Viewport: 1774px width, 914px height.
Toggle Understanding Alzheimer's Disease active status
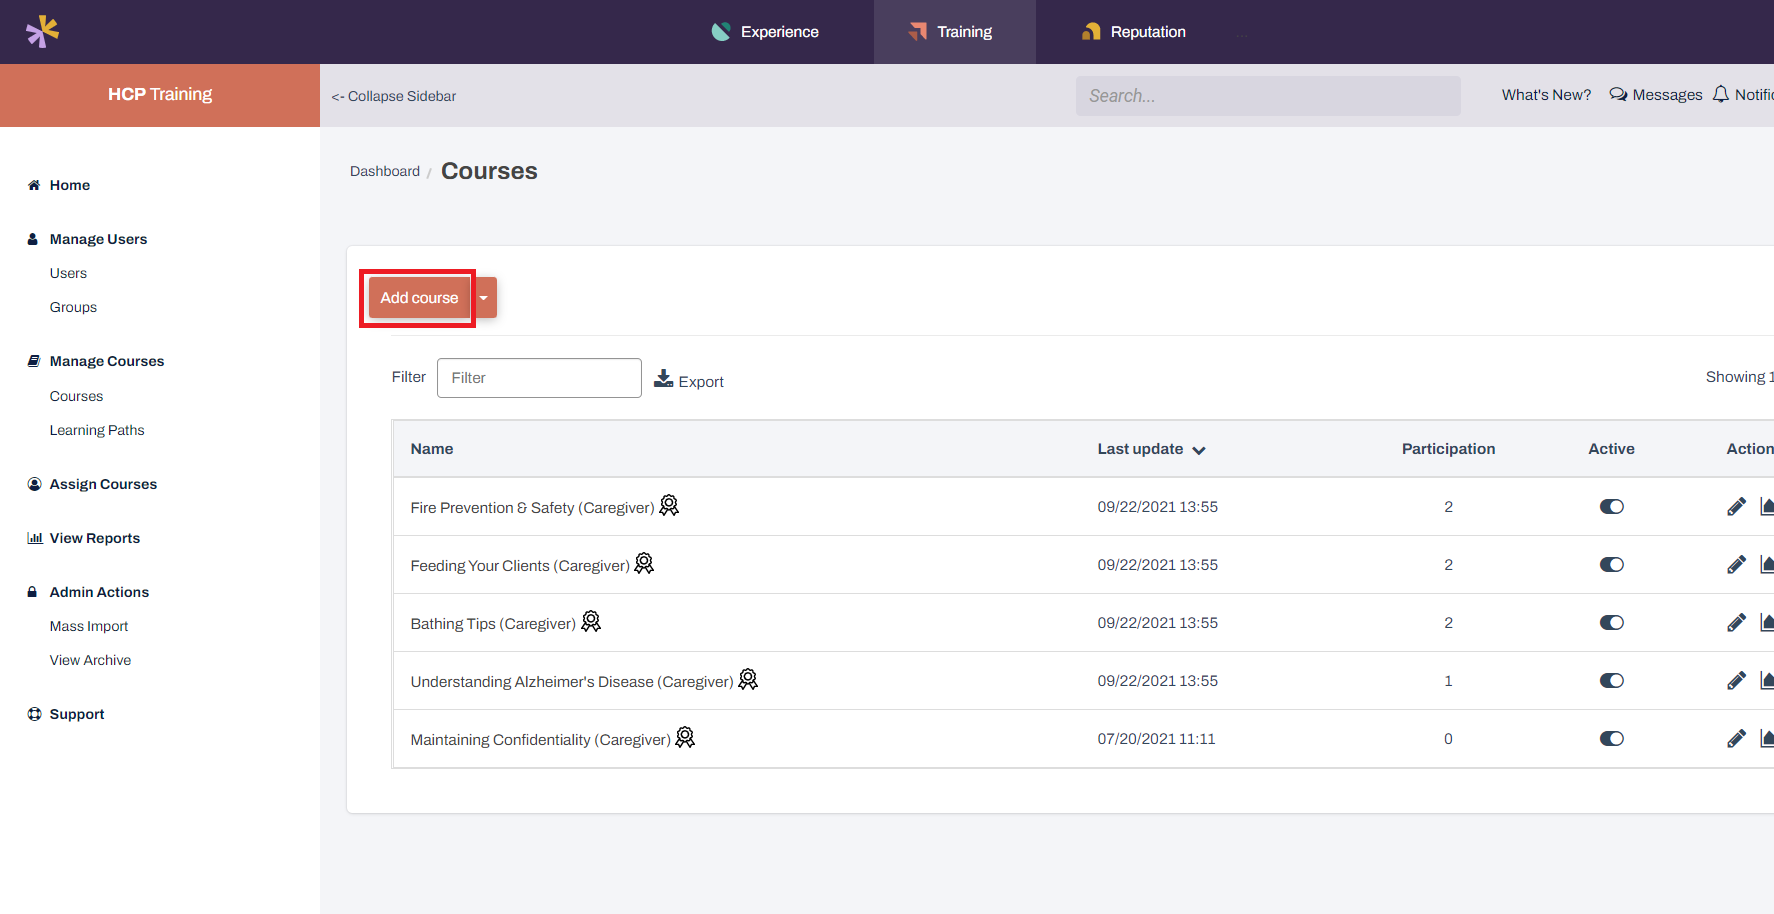(1611, 680)
